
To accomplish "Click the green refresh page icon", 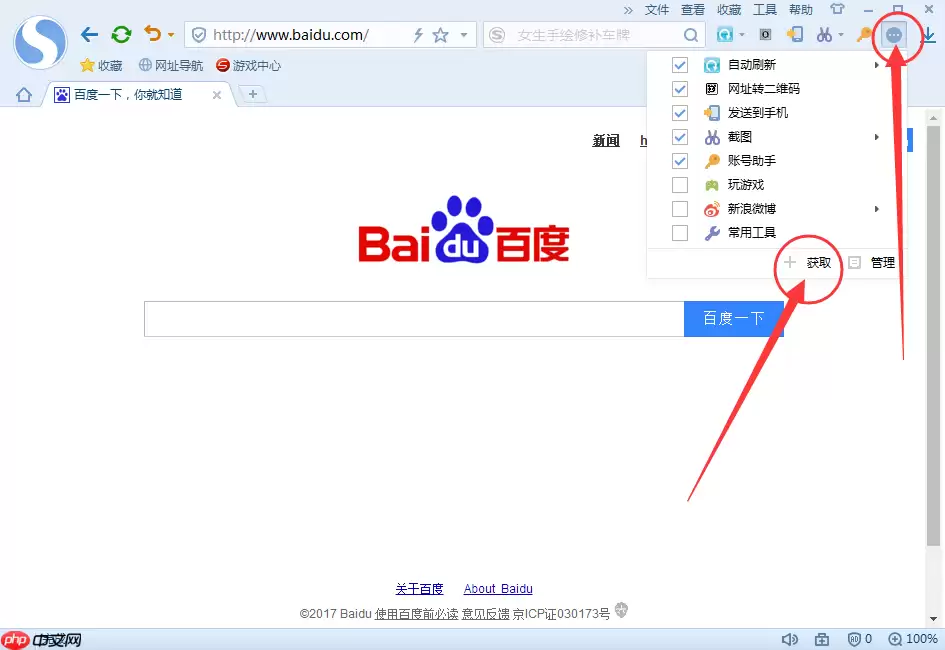I will [121, 35].
